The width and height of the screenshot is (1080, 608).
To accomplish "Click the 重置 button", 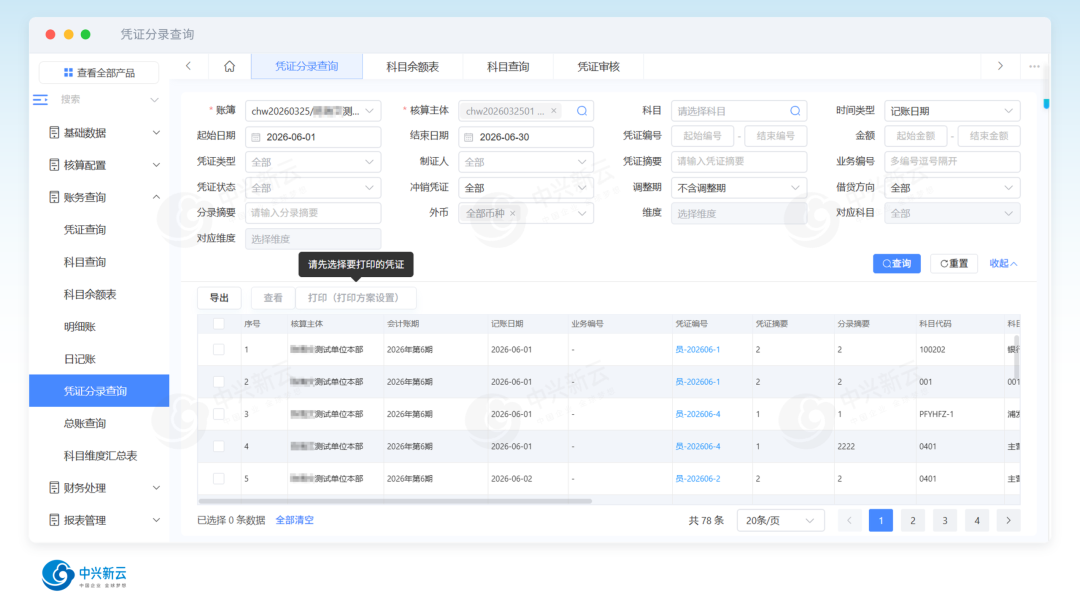I will (x=954, y=264).
